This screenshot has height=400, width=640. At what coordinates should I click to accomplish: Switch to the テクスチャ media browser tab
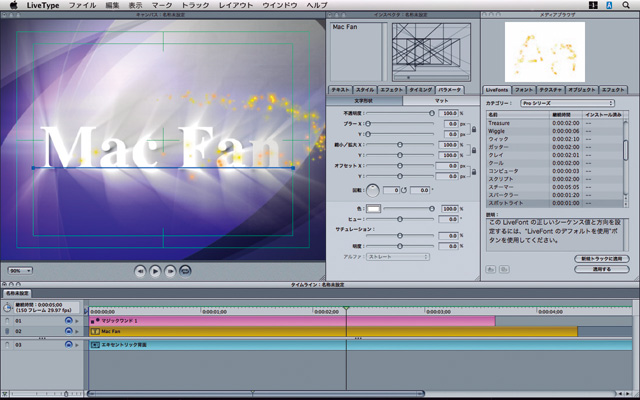click(x=550, y=90)
